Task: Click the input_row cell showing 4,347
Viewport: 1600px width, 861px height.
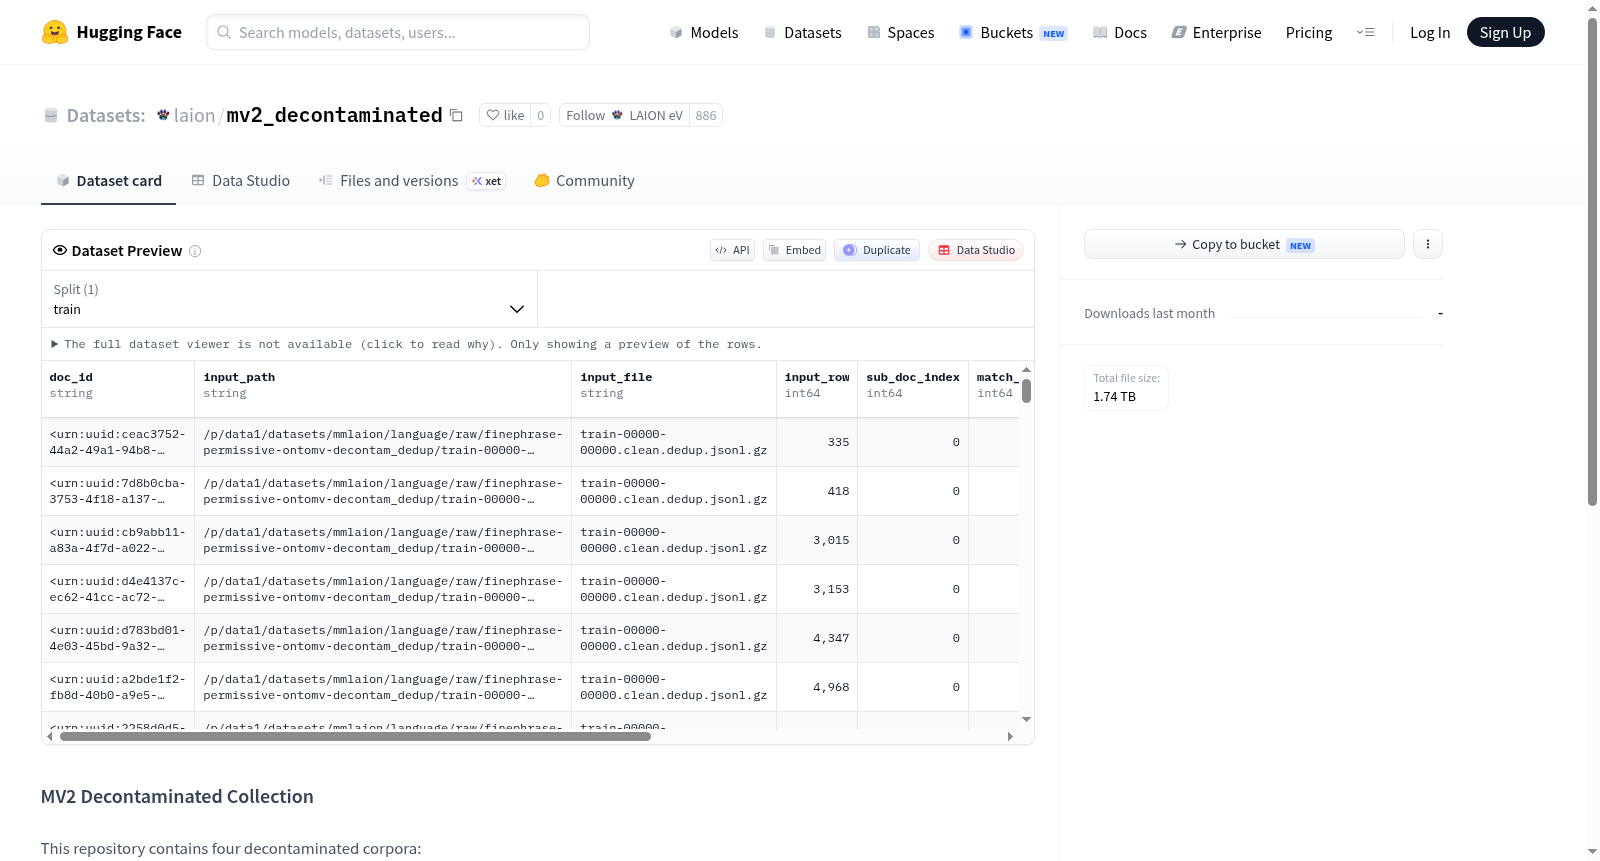Action: tap(817, 638)
